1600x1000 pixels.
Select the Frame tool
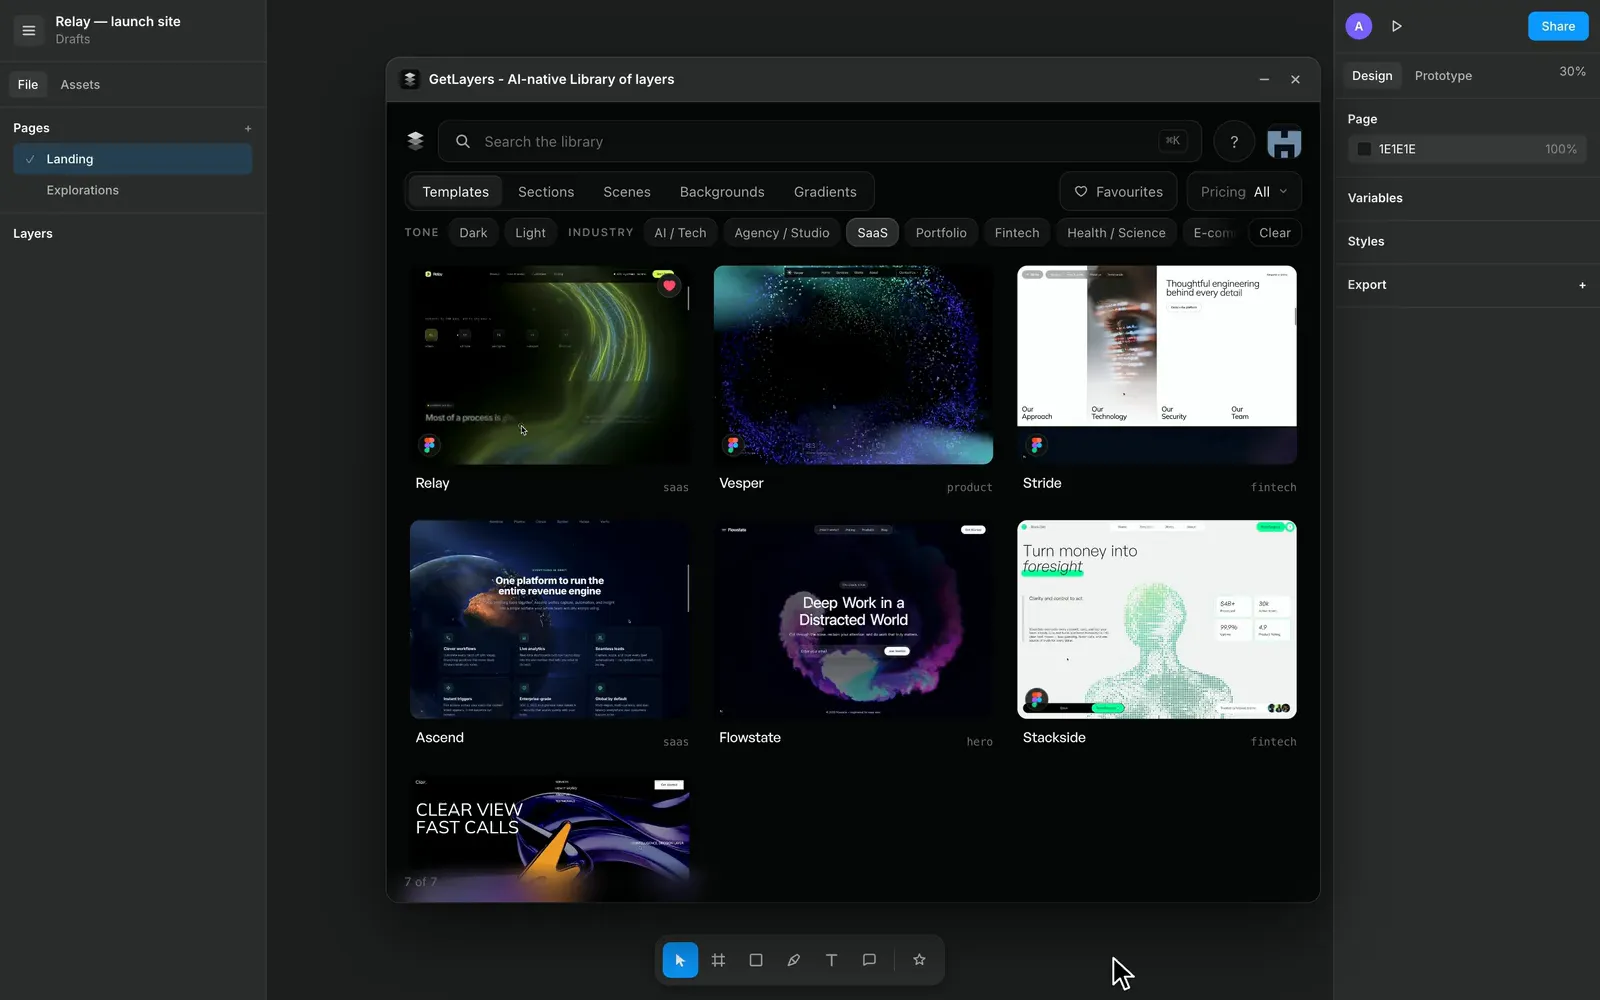[x=718, y=960]
